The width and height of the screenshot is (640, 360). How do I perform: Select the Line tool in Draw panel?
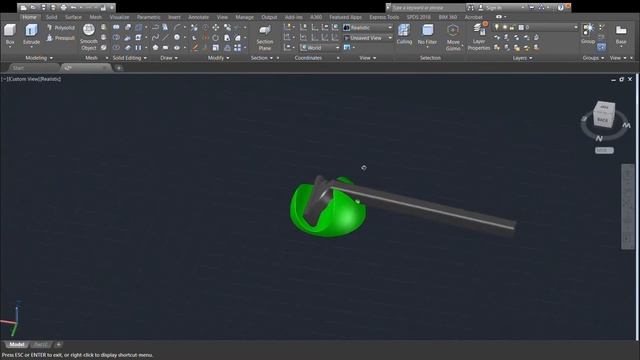pos(165,38)
